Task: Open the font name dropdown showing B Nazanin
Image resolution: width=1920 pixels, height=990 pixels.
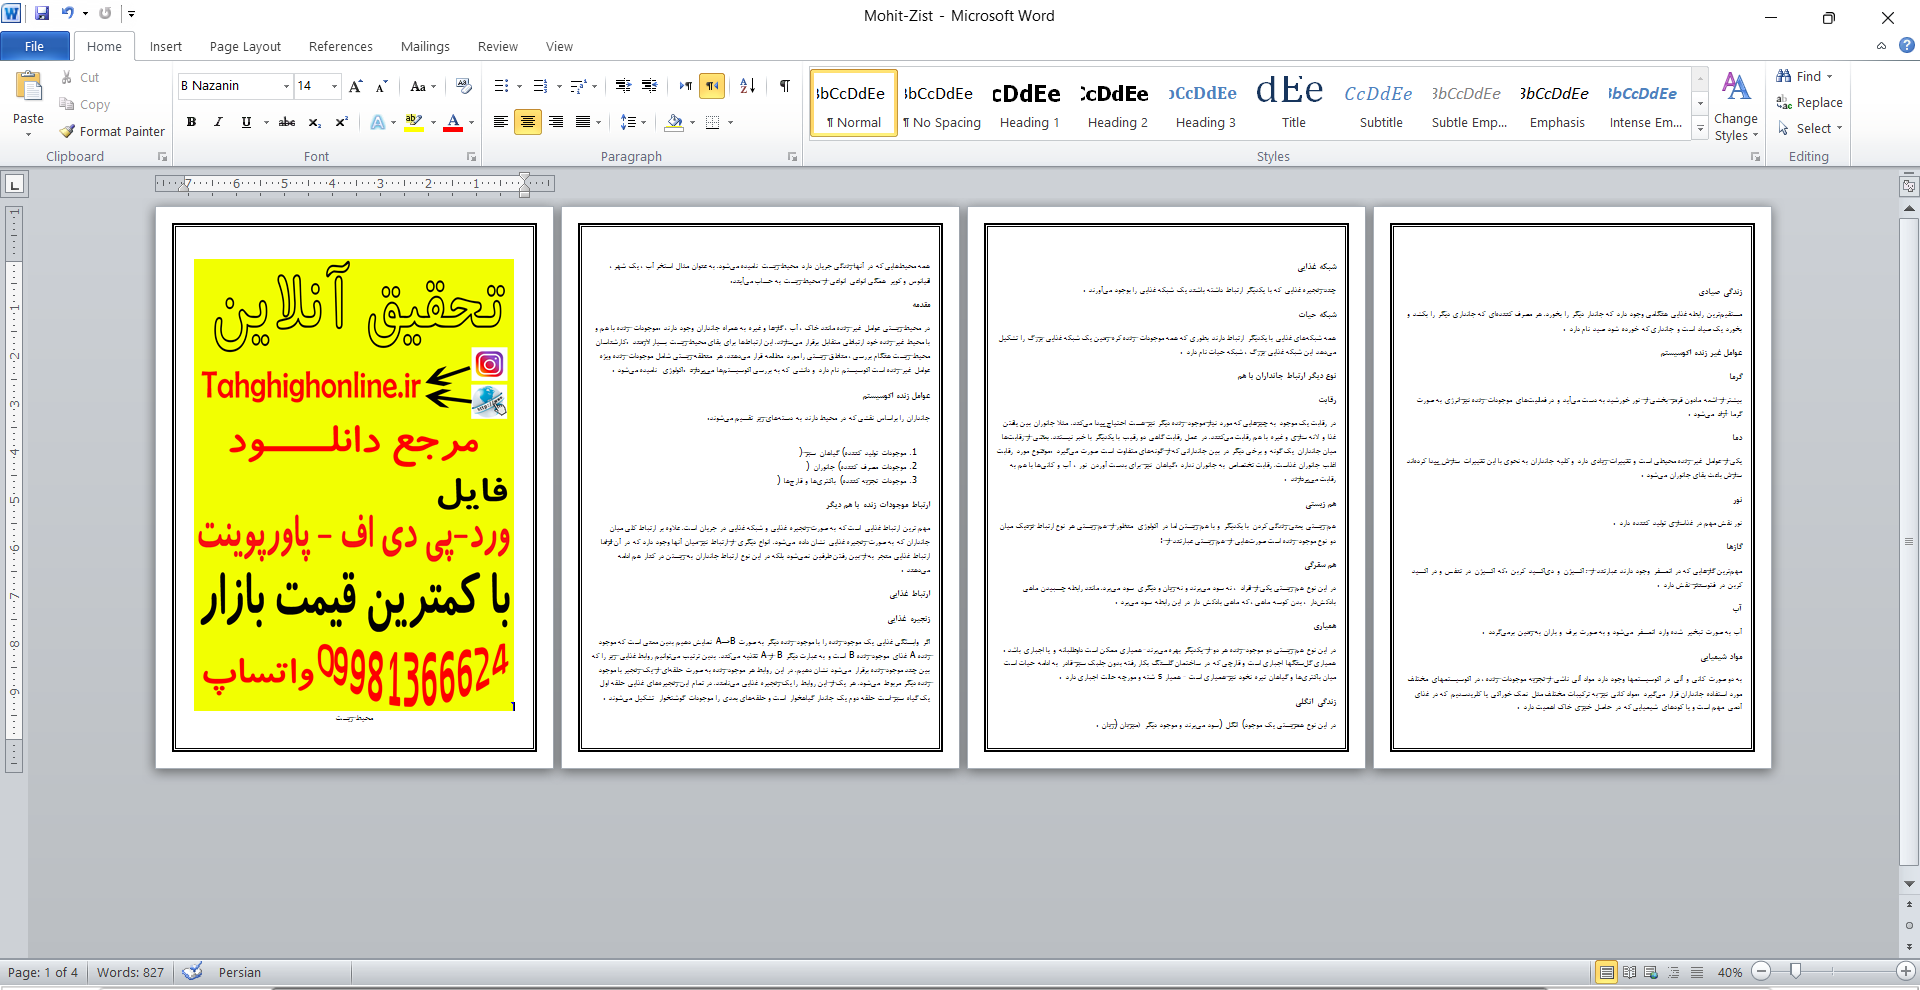Action: (x=286, y=86)
